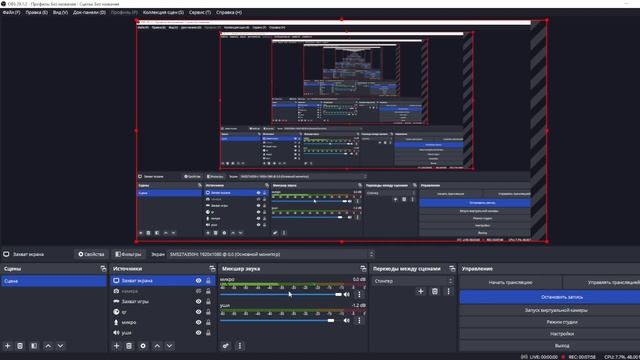Image resolution: width=640 pixels, height=360 pixels.
Task: Undock the Сцены panel
Action: tap(103, 269)
